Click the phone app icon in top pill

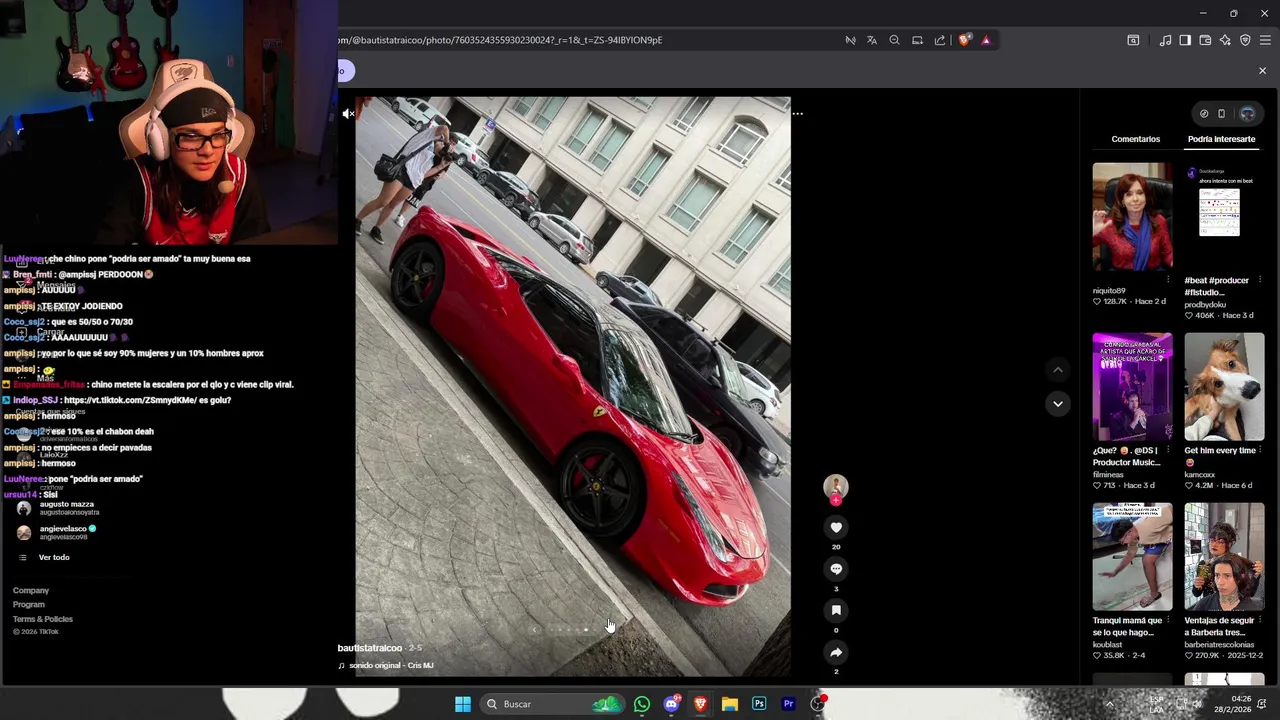pyautogui.click(x=1221, y=114)
